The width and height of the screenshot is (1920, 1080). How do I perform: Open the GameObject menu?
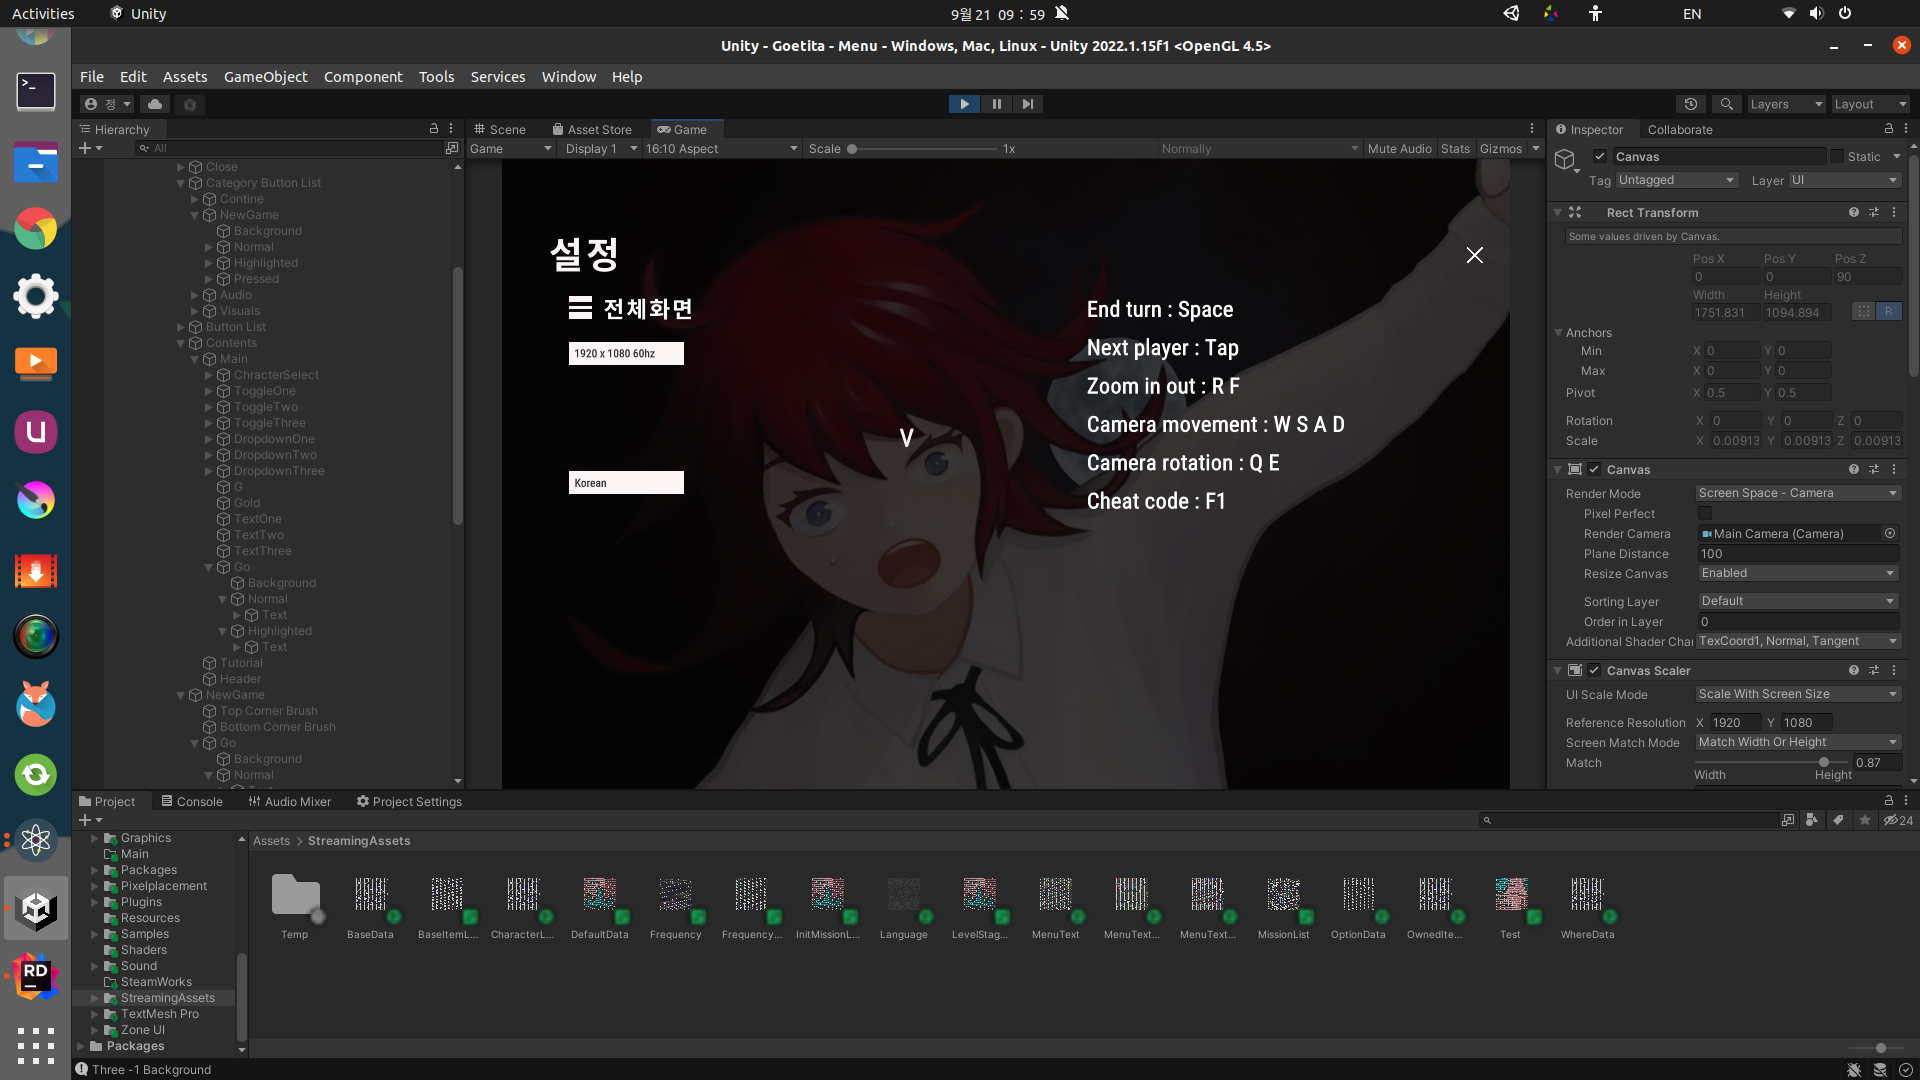[265, 77]
